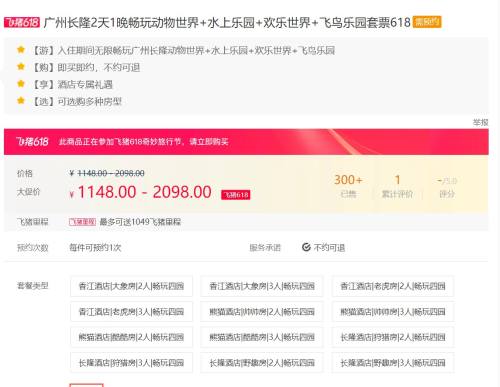Click the banner text 此商品正在参加飞猪618奇妙旅行节
The width and height of the screenshot is (500, 387).
point(143,142)
